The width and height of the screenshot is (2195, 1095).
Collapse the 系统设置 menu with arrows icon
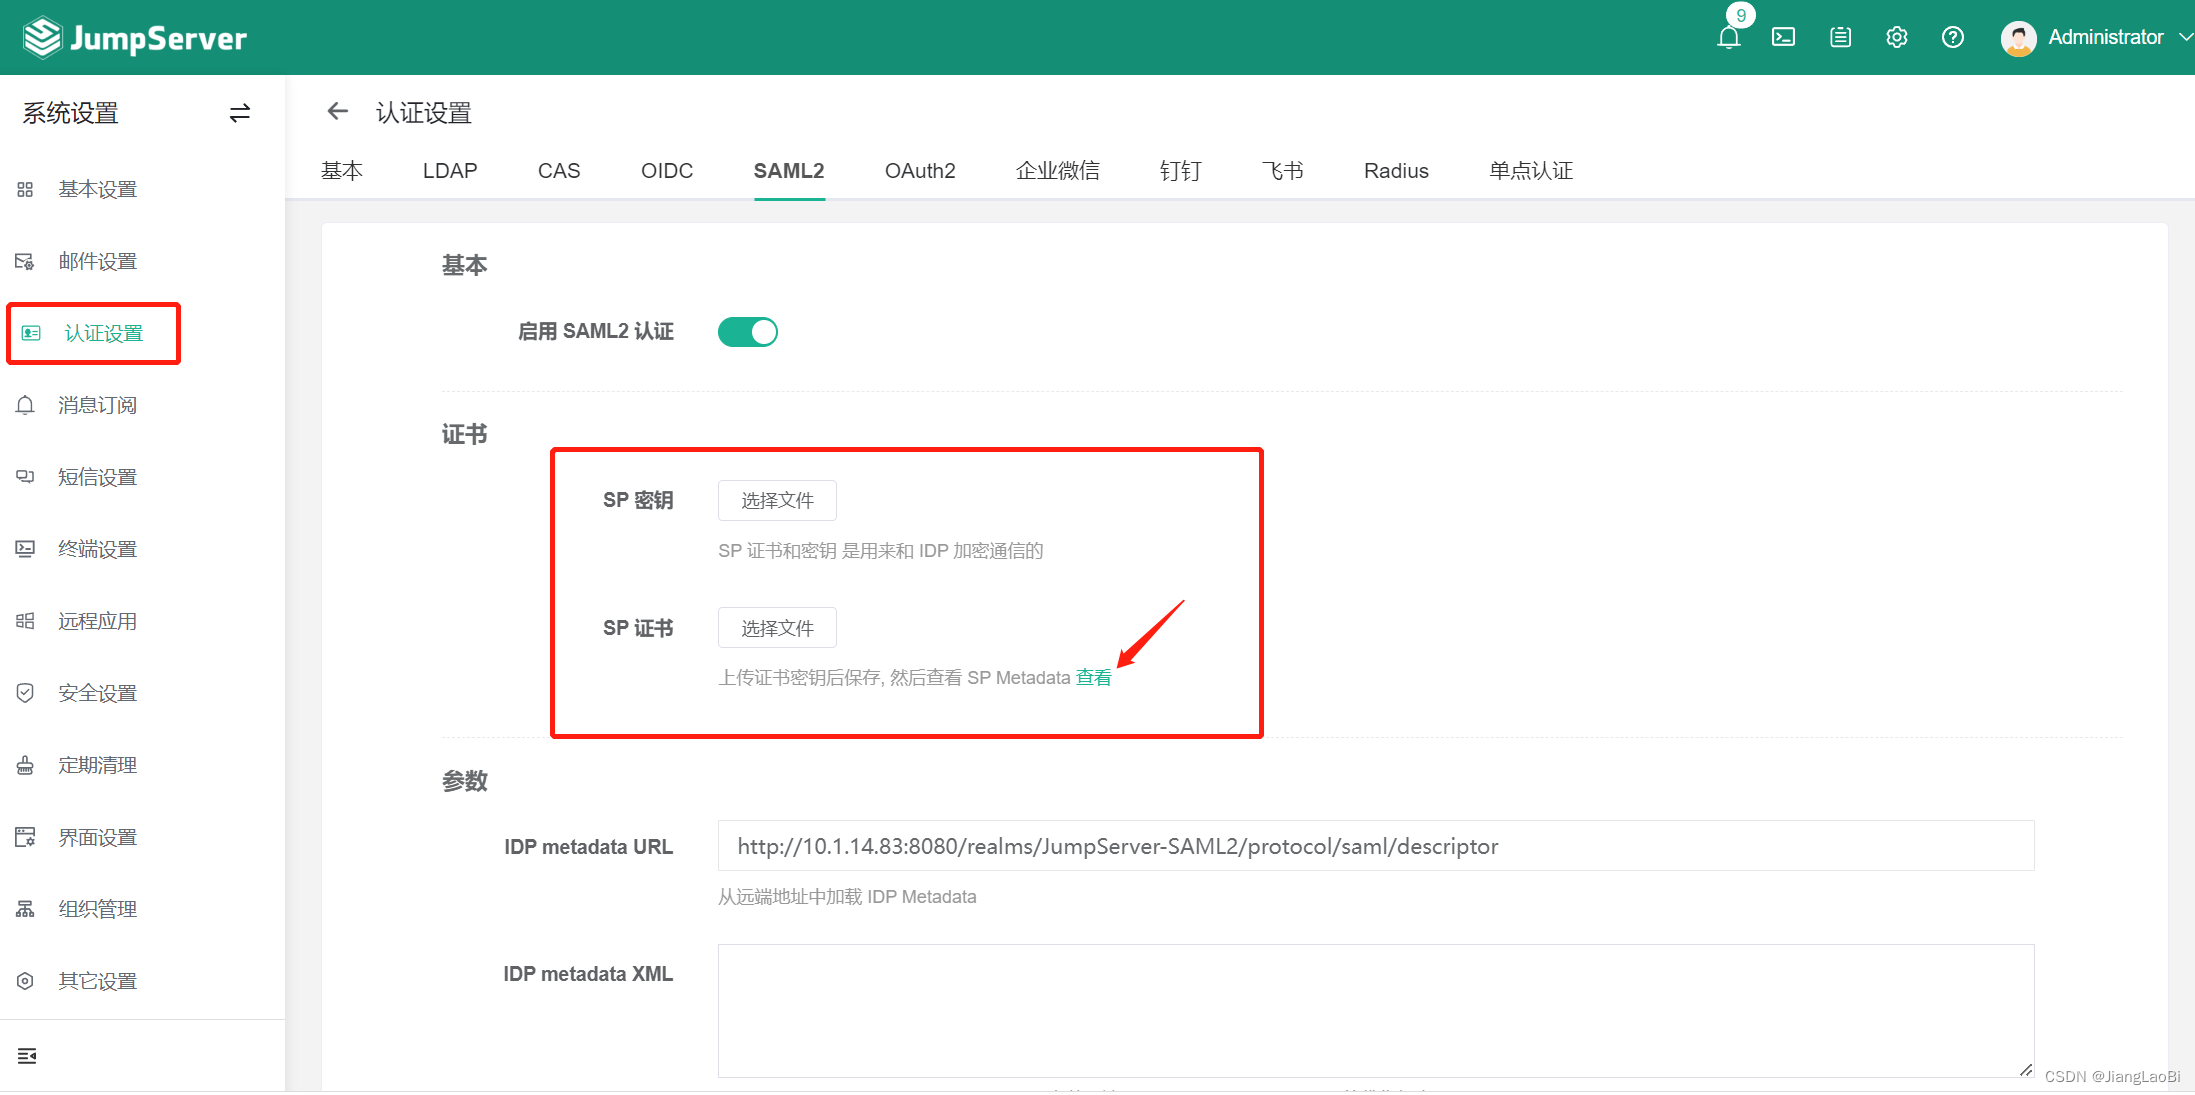click(239, 113)
